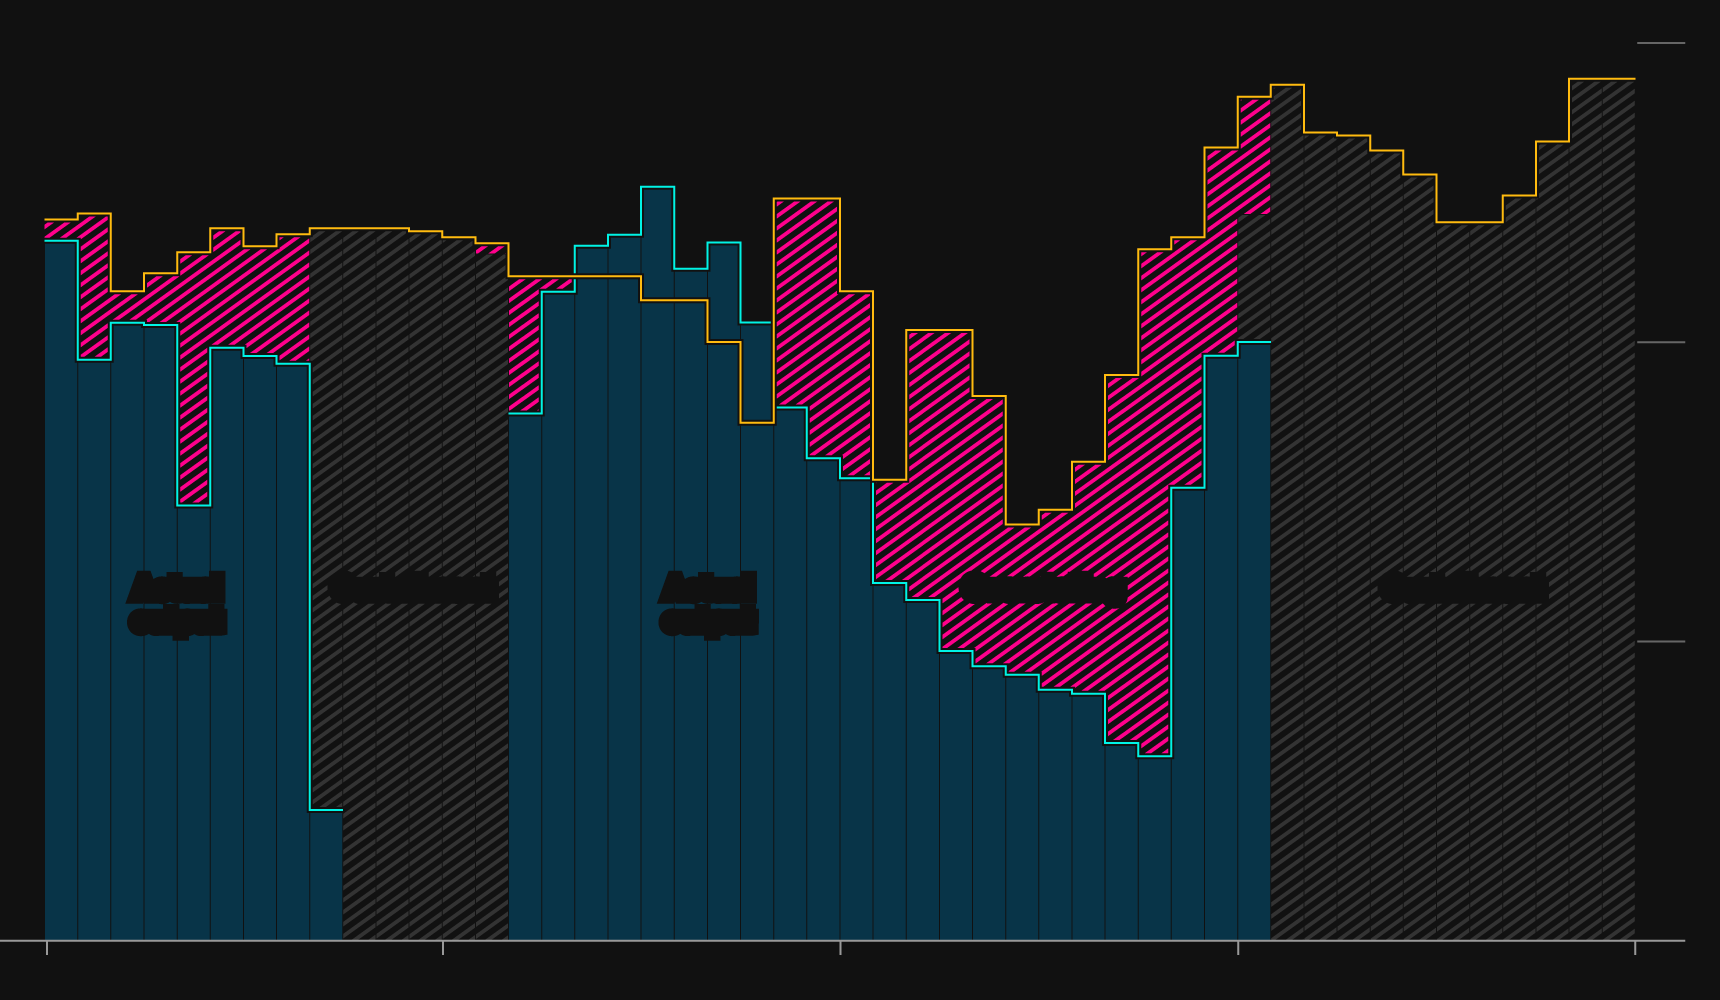Click the right "Actual output" label
The width and height of the screenshot is (1720, 1000).
click(708, 604)
